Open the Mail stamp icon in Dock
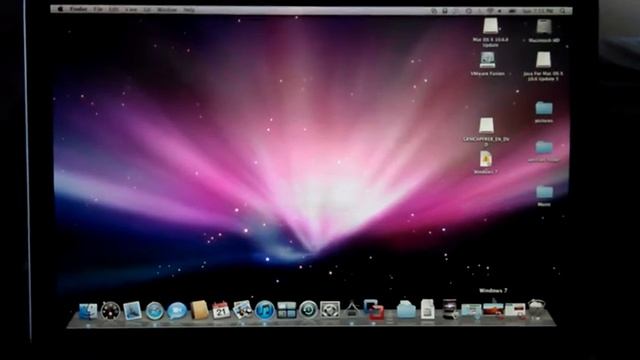The height and width of the screenshot is (360, 640). tap(133, 311)
